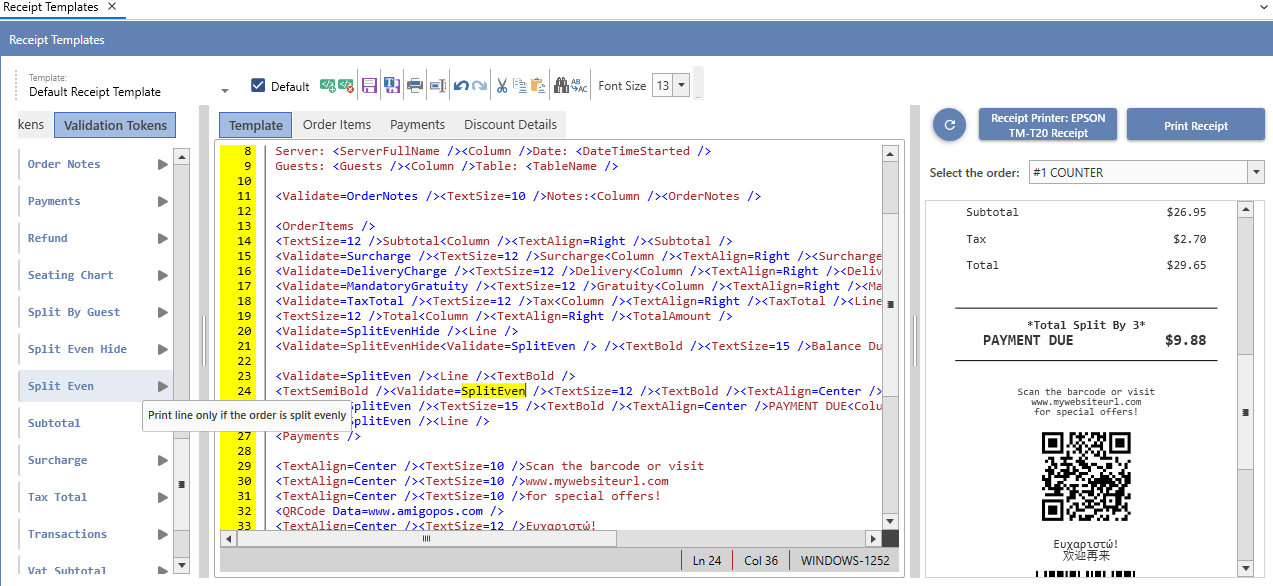Cut the selected text with the scissors icon
Viewport: 1273px width, 586px height.
click(503, 86)
